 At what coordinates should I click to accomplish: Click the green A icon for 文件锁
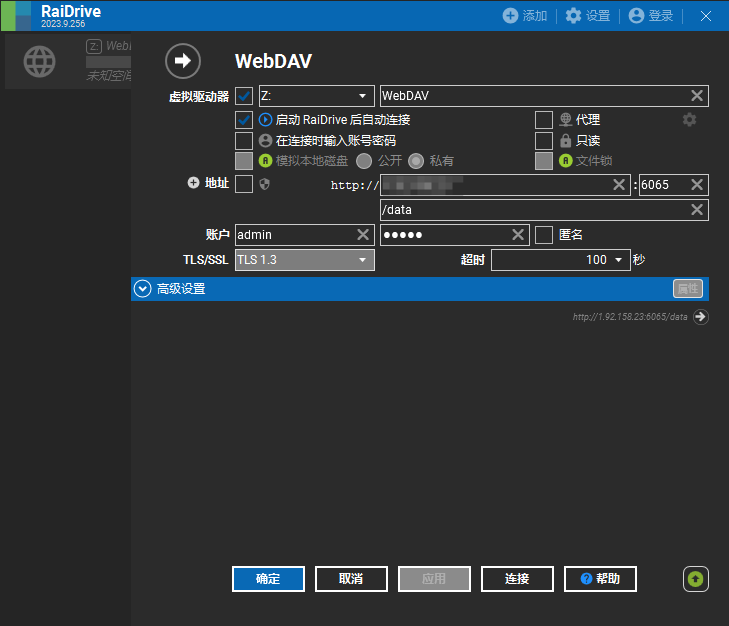pos(565,161)
